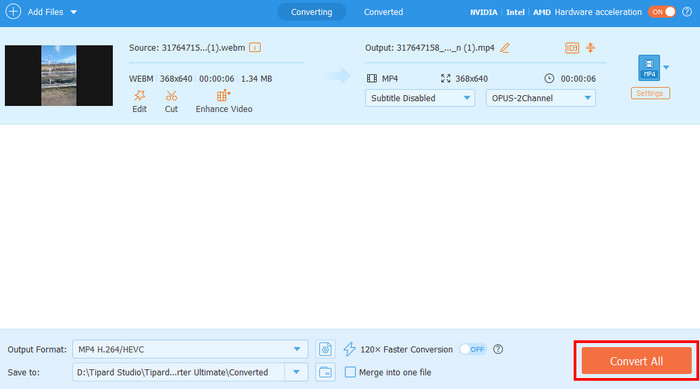Open custom profile settings icon
Screen dimensions: 700x389
point(325,349)
